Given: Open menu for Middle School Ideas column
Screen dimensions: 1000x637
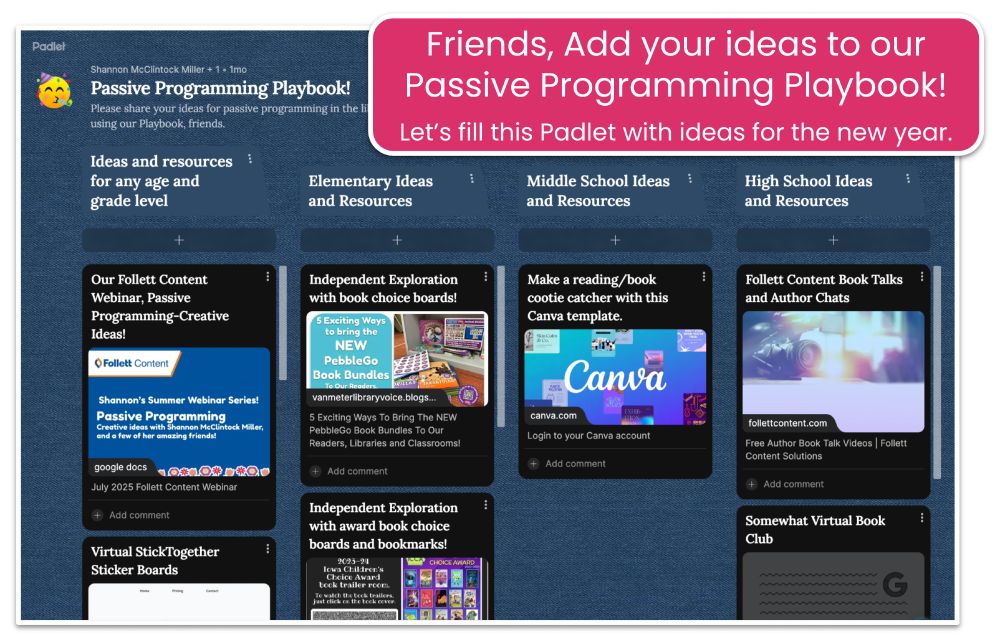Looking at the screenshot, I should pyautogui.click(x=690, y=179).
